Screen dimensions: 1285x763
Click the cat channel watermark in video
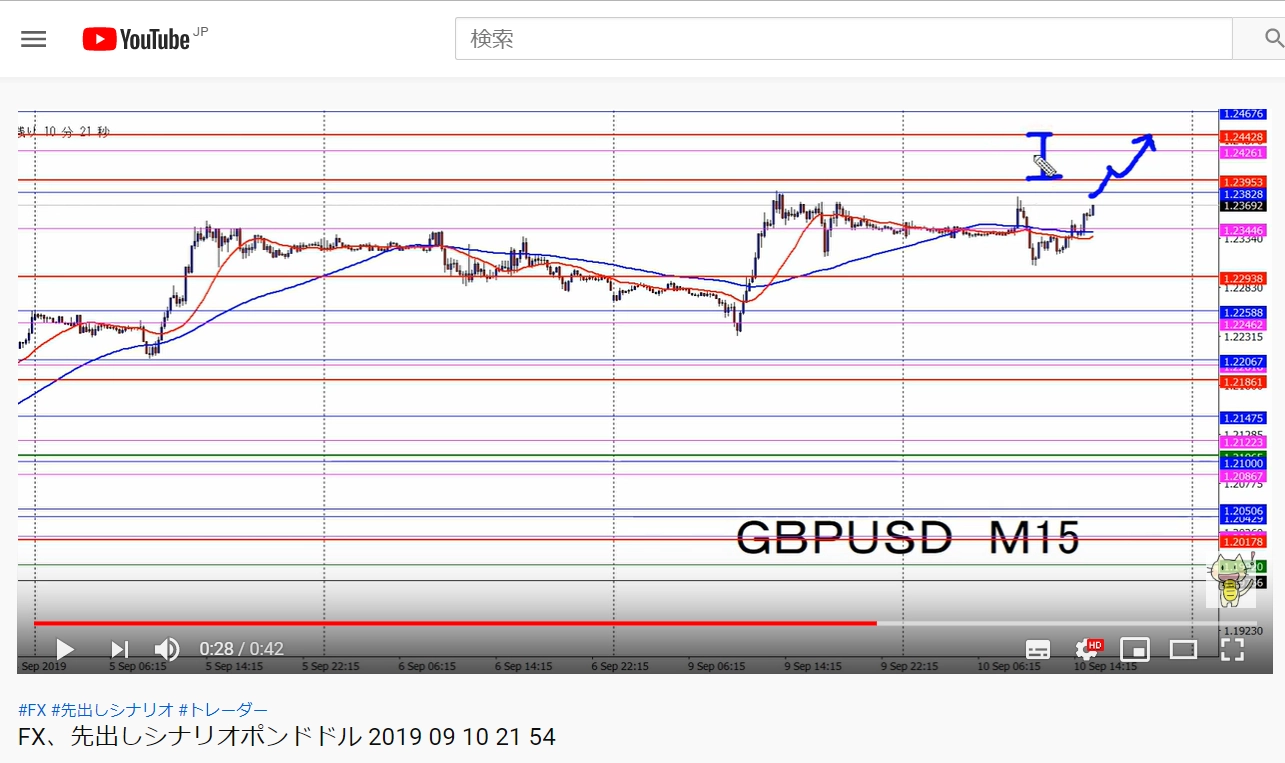(1230, 580)
